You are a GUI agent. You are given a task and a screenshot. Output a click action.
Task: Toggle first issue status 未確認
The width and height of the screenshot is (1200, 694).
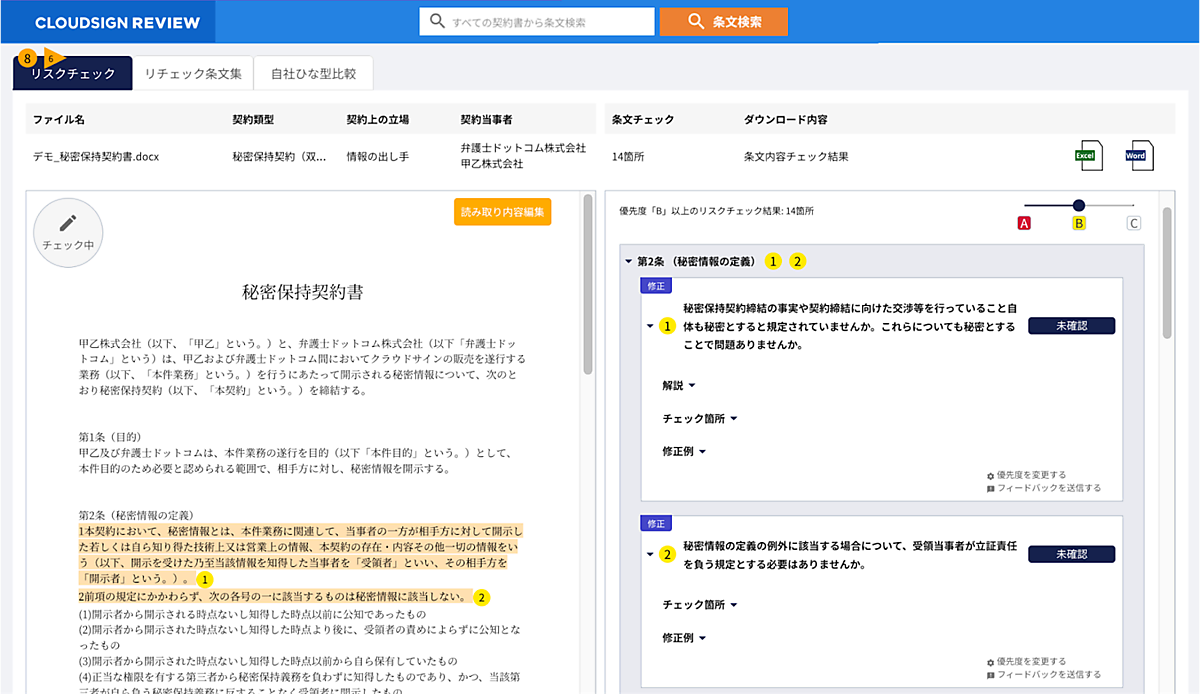pos(1070,326)
